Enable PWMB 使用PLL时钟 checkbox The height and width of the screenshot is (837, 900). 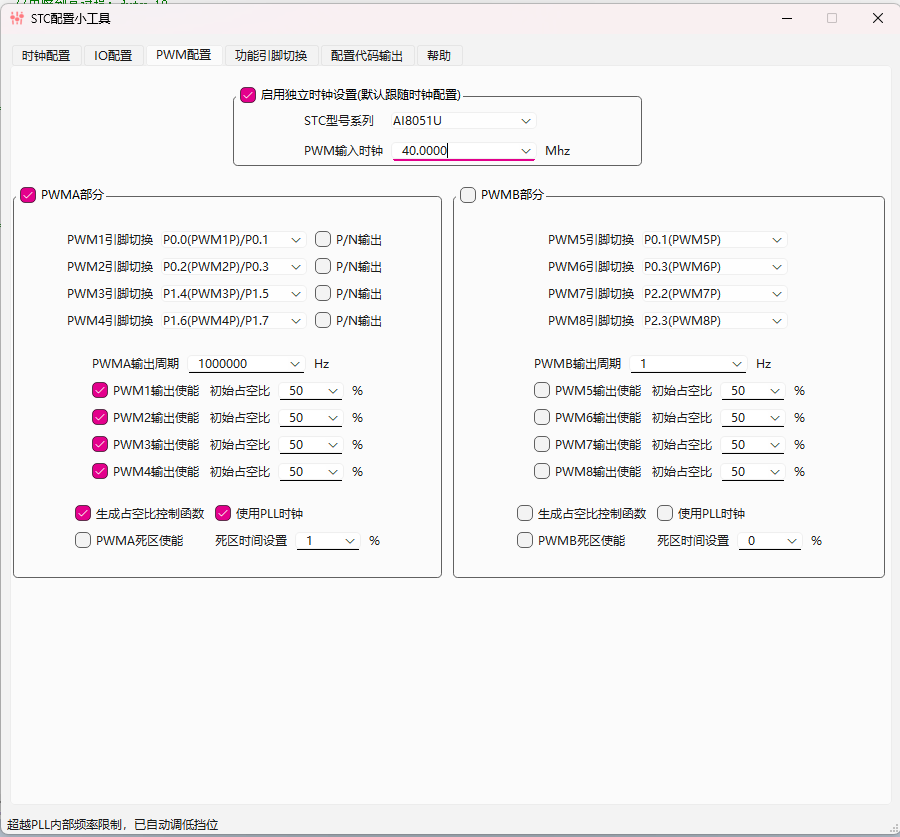click(x=665, y=514)
